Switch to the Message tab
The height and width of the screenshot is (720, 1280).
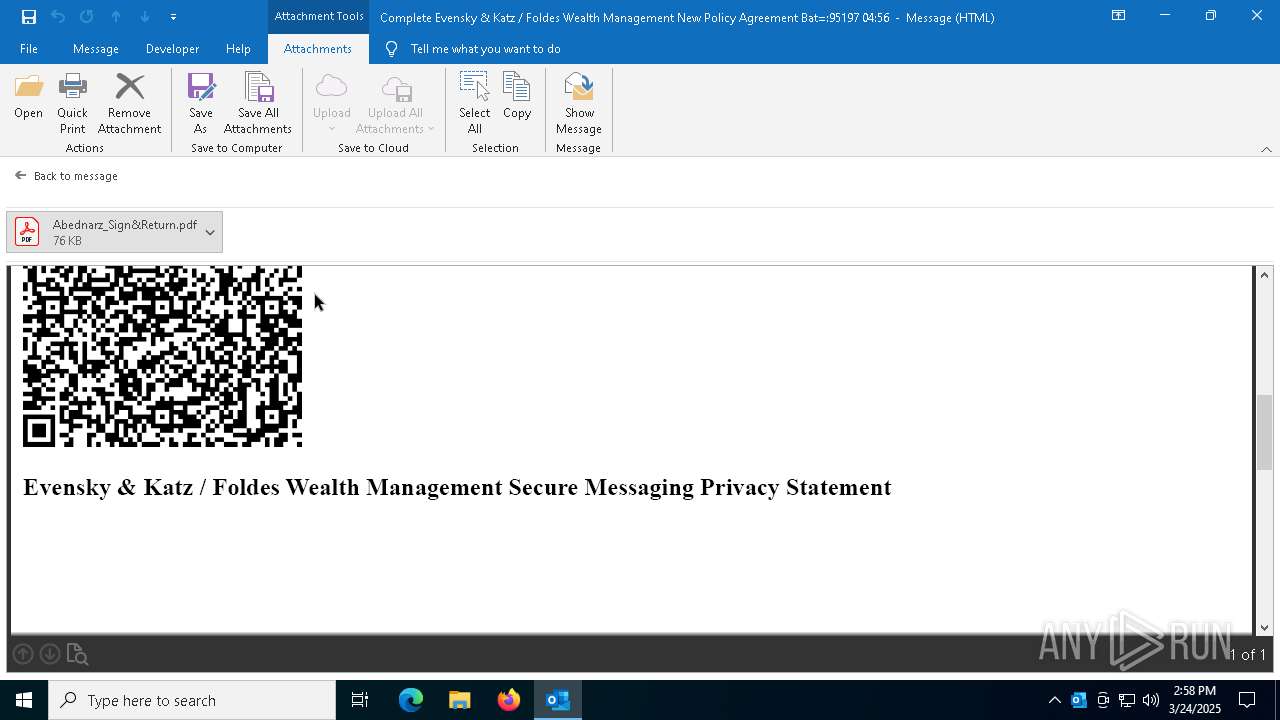[x=96, y=49]
